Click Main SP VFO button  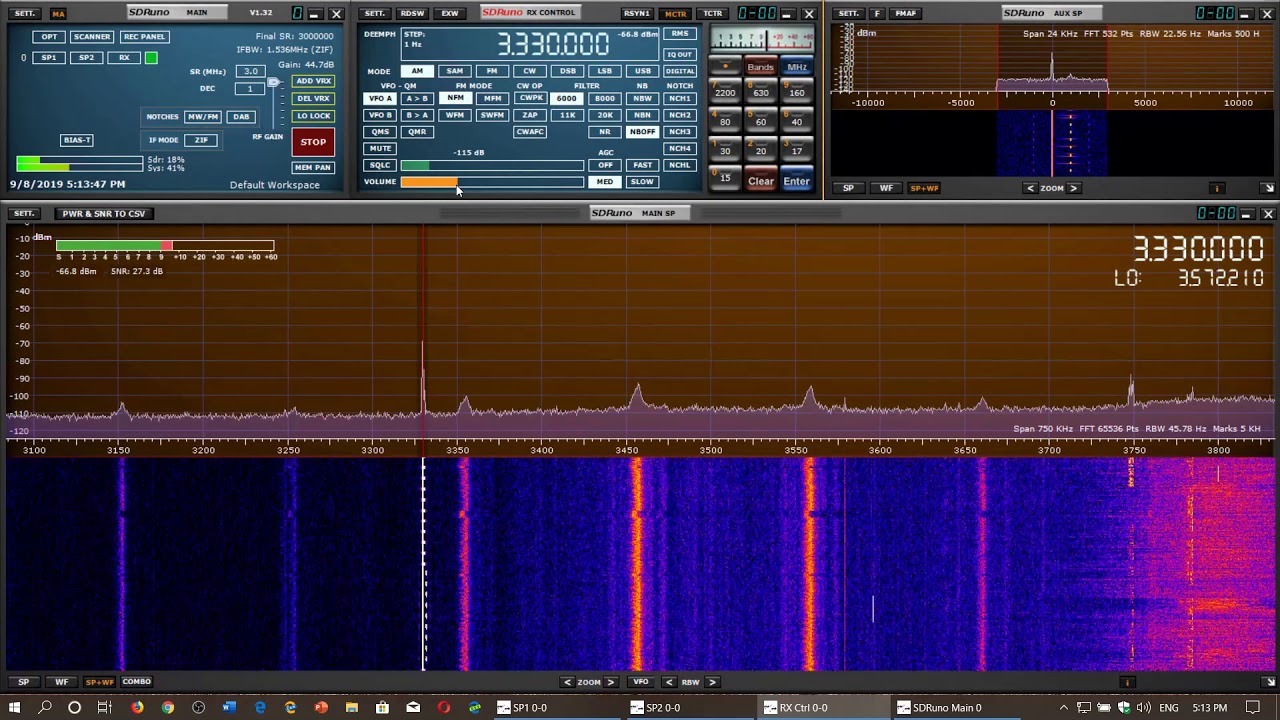[x=640, y=682]
